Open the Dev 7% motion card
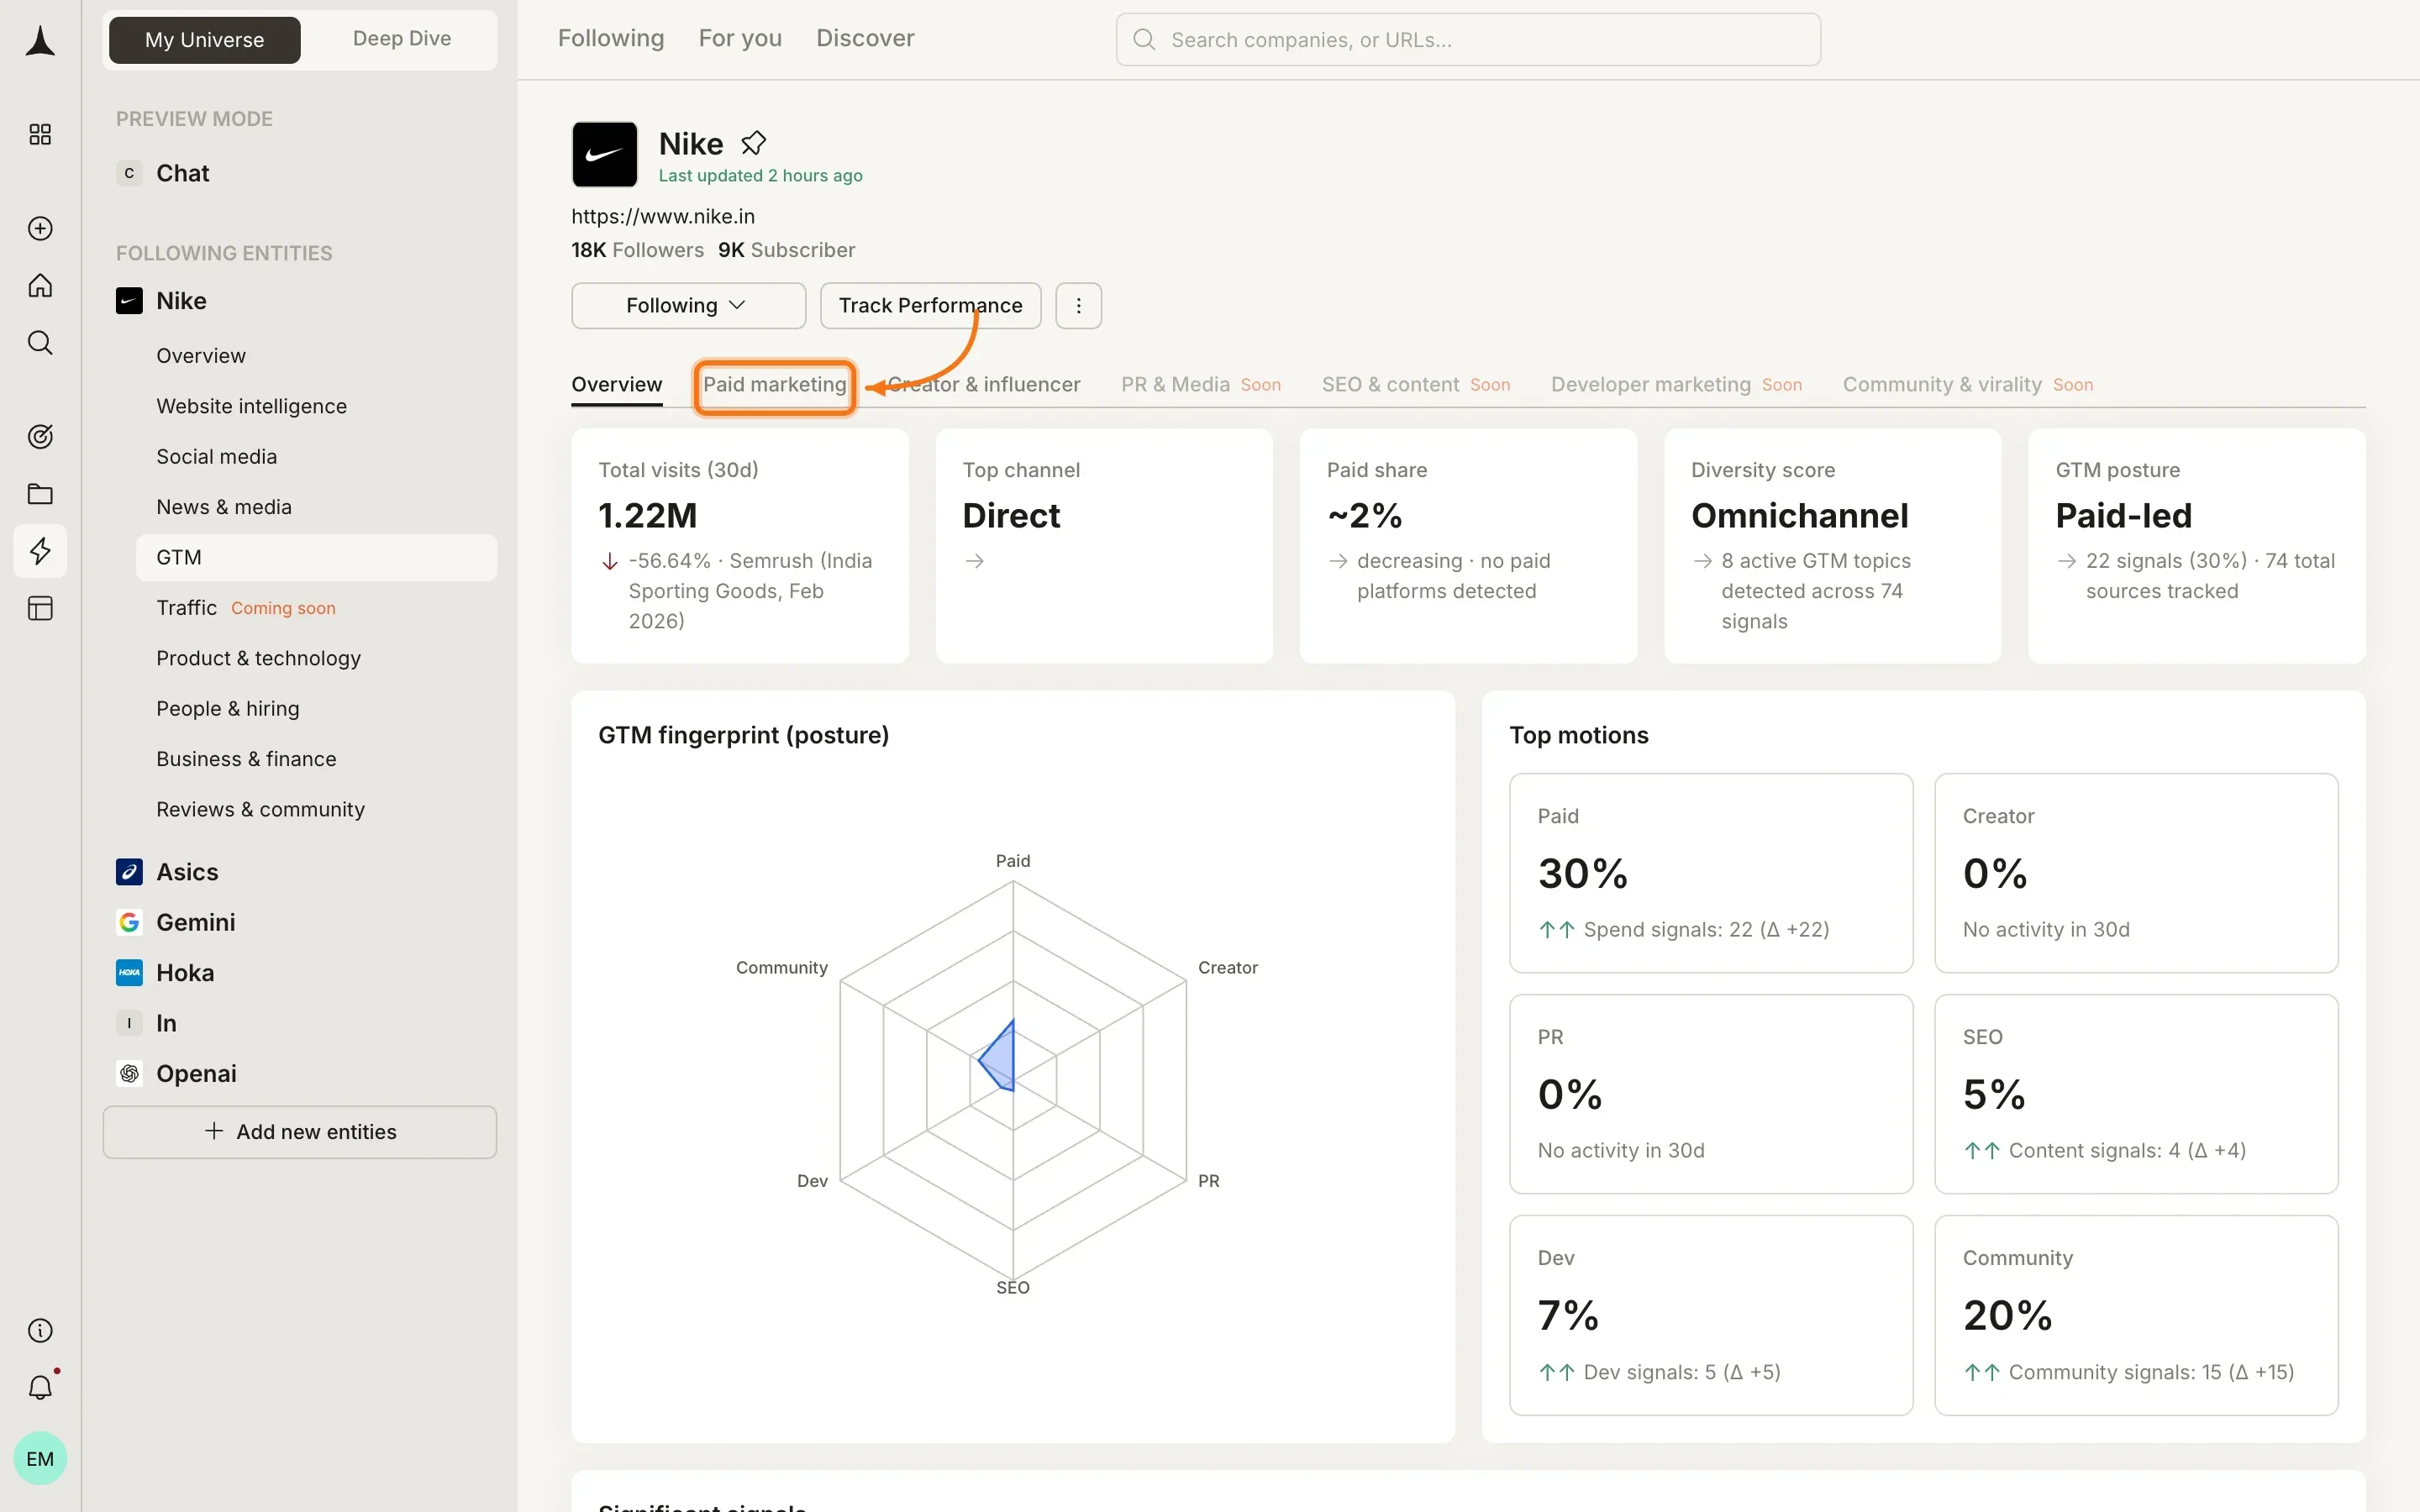 [1711, 1315]
